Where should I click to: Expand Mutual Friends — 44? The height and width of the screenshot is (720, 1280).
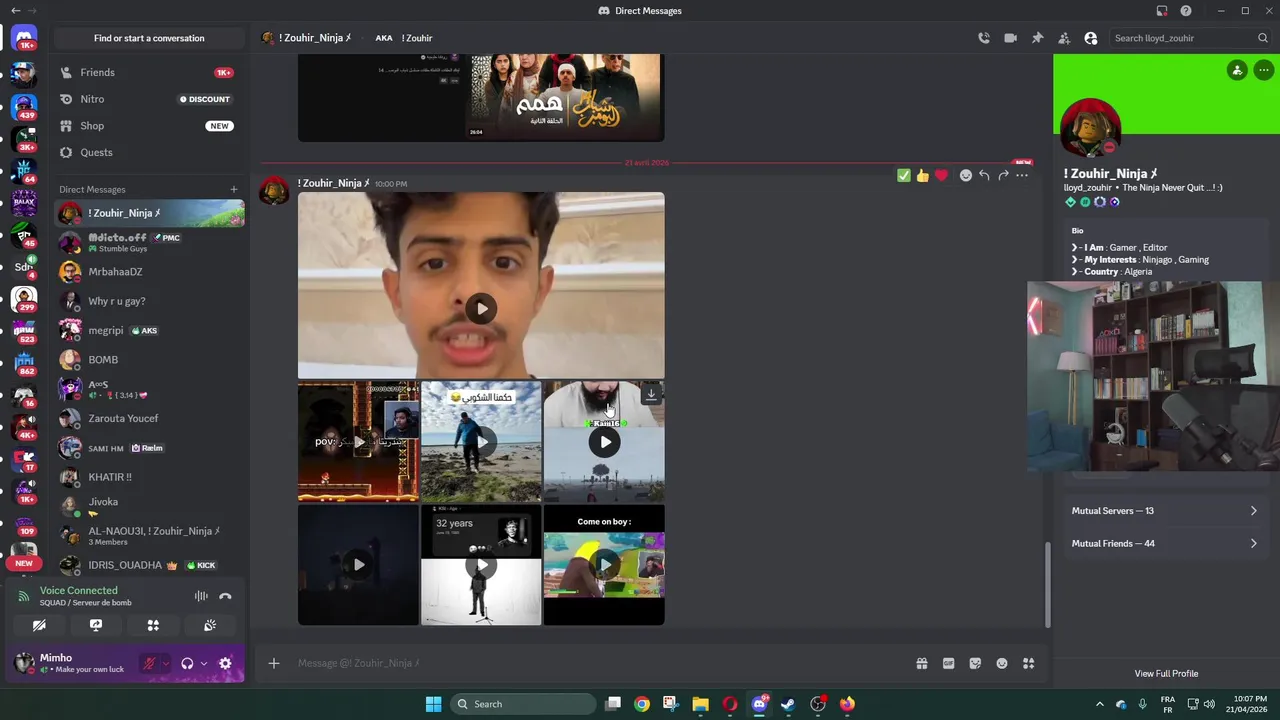1165,544
